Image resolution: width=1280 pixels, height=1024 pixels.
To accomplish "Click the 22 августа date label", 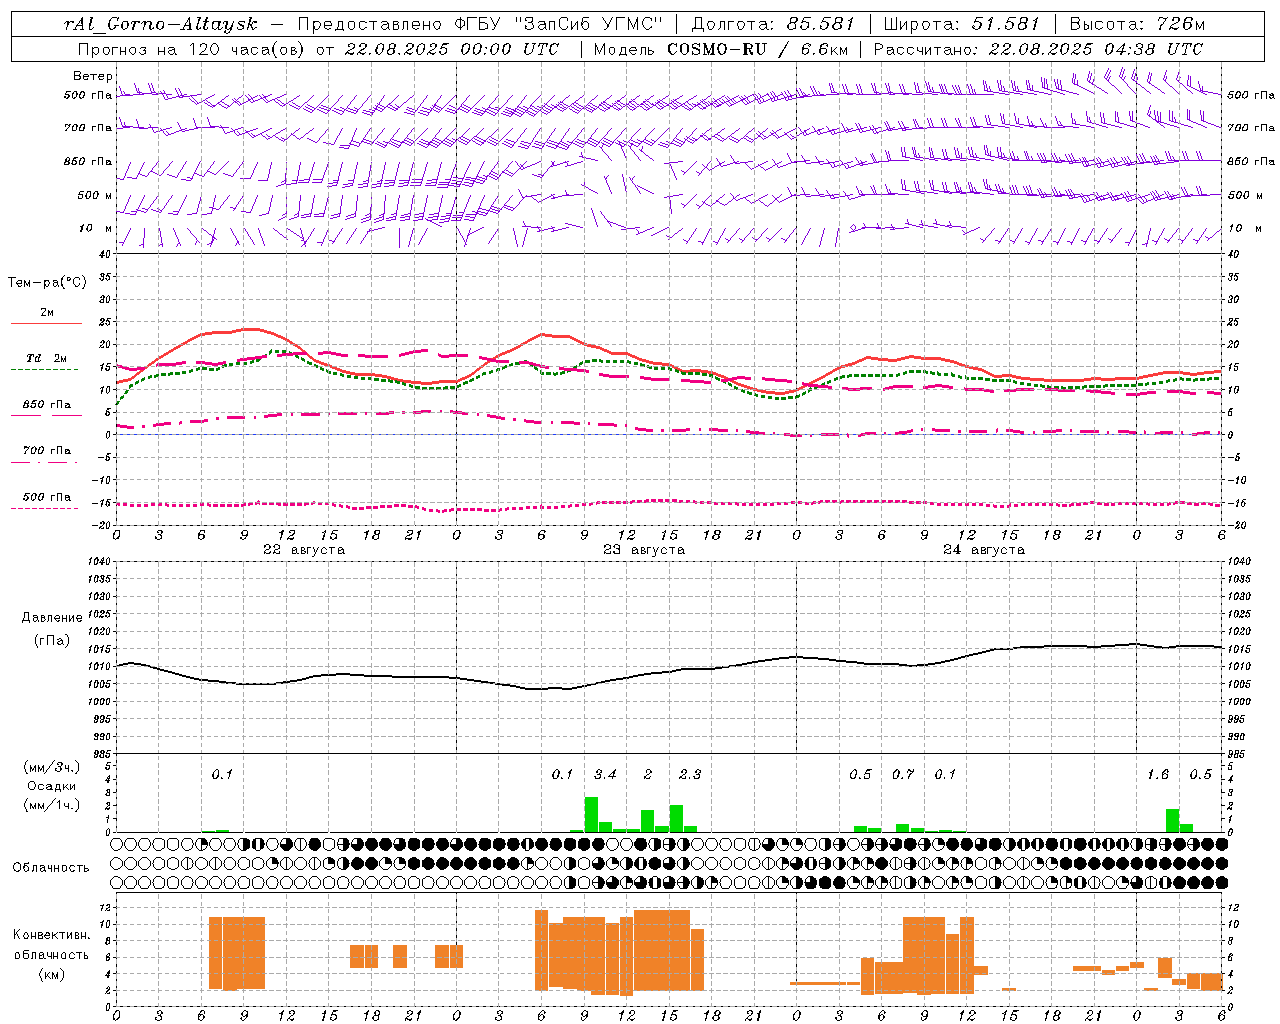I will 304,550.
